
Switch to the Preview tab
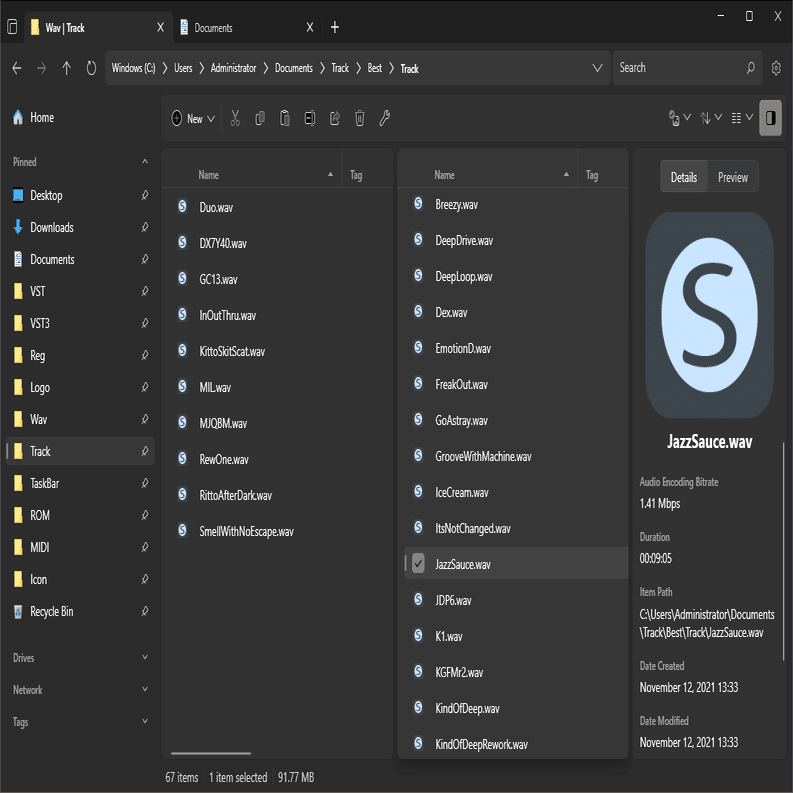(x=733, y=177)
